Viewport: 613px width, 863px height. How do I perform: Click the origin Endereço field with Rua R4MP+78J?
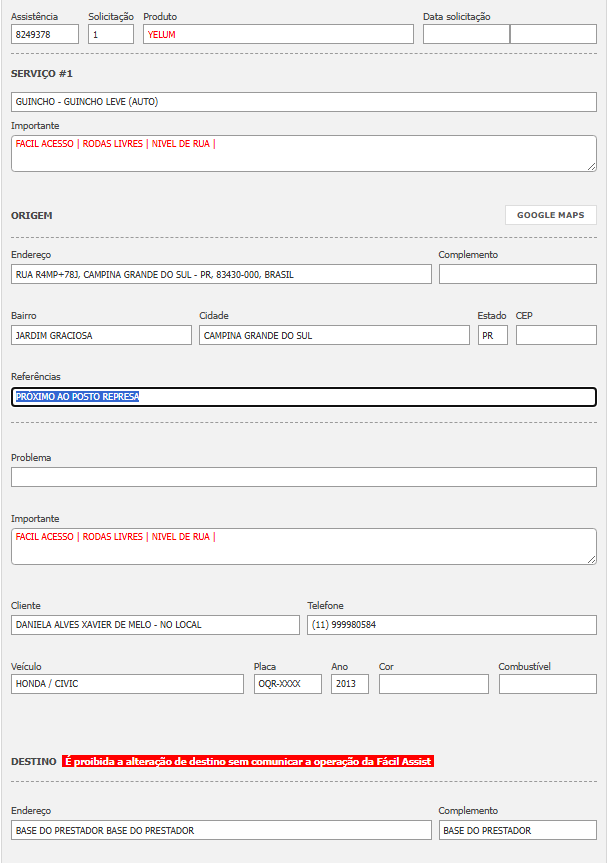point(221,274)
